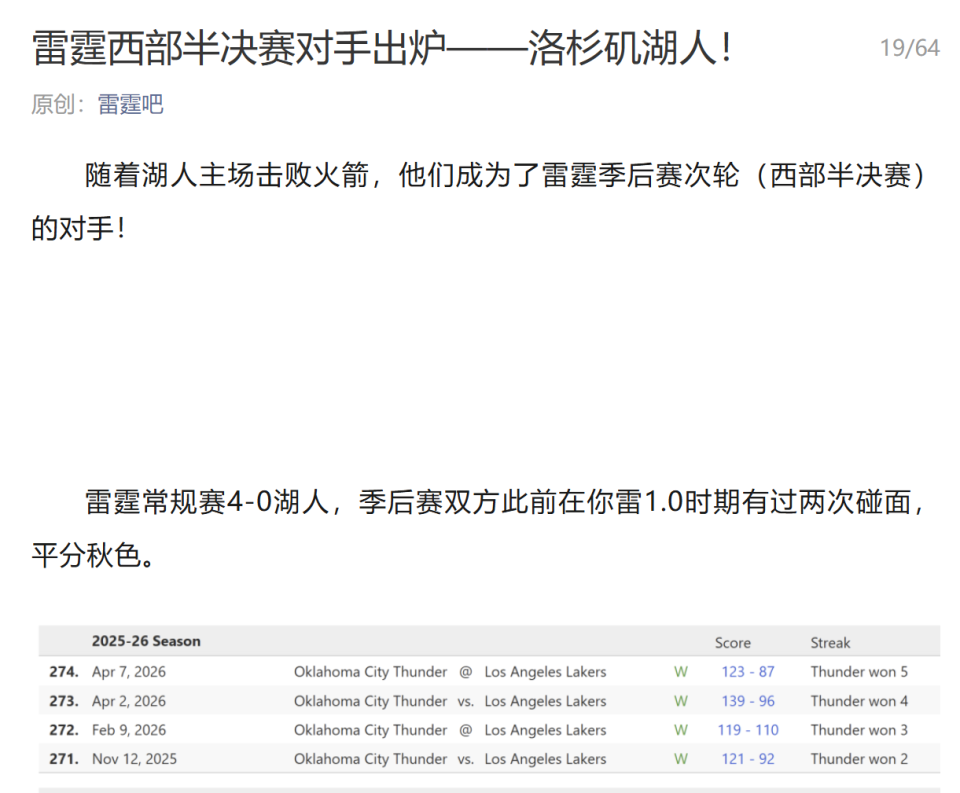
Task: Select game number 274.
Action: point(64,672)
